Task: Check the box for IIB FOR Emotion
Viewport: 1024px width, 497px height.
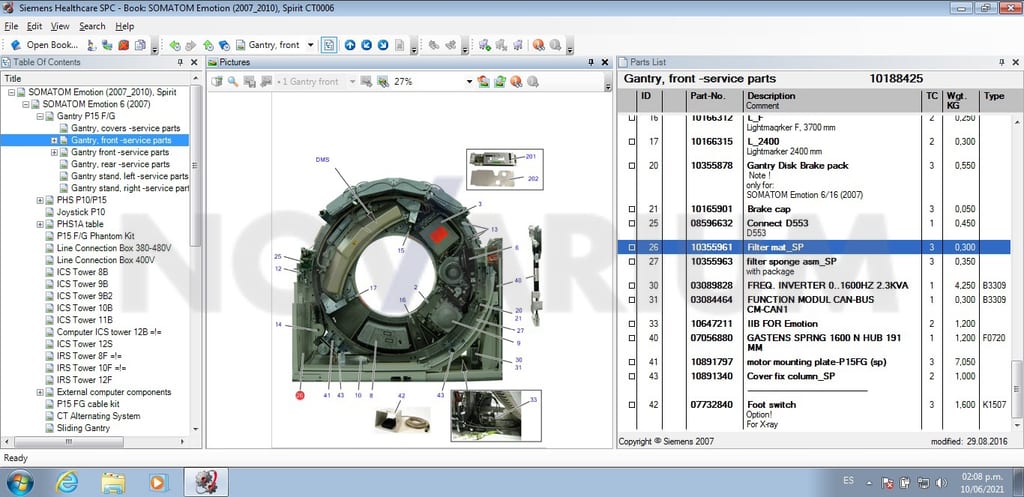Action: click(x=632, y=324)
